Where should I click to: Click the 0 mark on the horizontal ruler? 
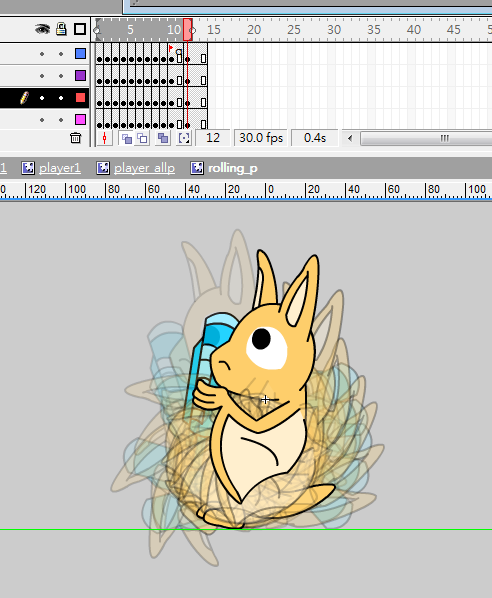point(270,189)
